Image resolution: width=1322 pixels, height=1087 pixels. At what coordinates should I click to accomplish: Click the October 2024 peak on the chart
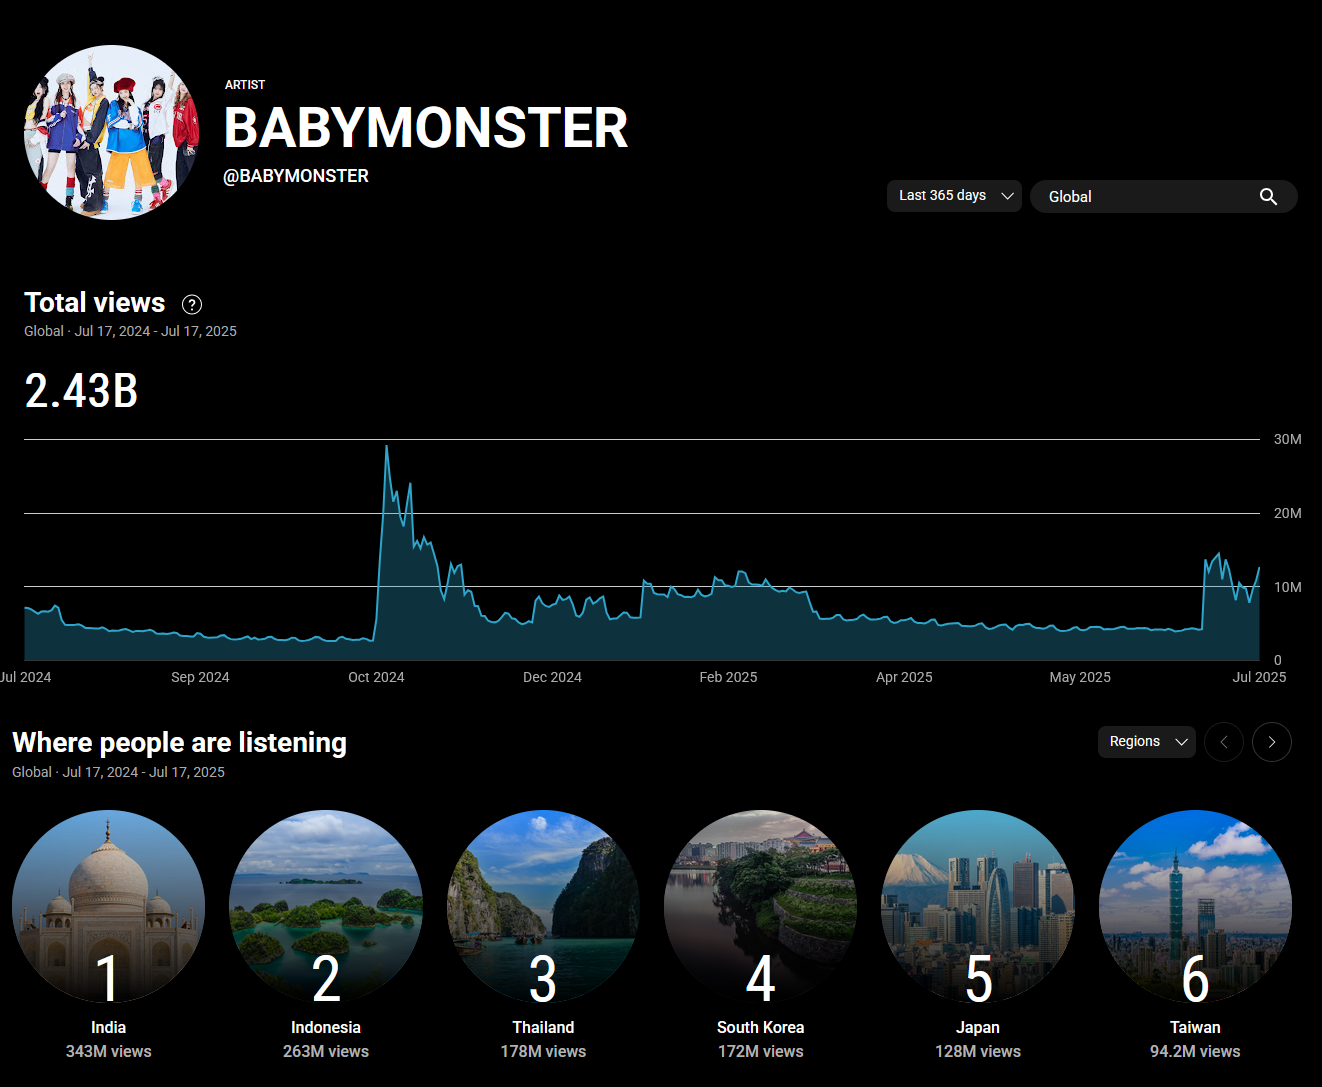[387, 447]
